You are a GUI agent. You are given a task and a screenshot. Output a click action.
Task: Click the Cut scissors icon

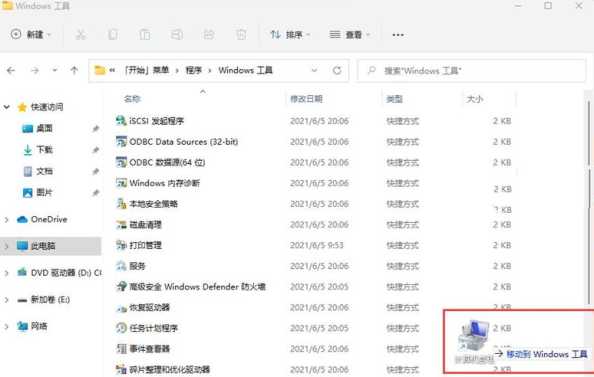pyautogui.click(x=80, y=35)
